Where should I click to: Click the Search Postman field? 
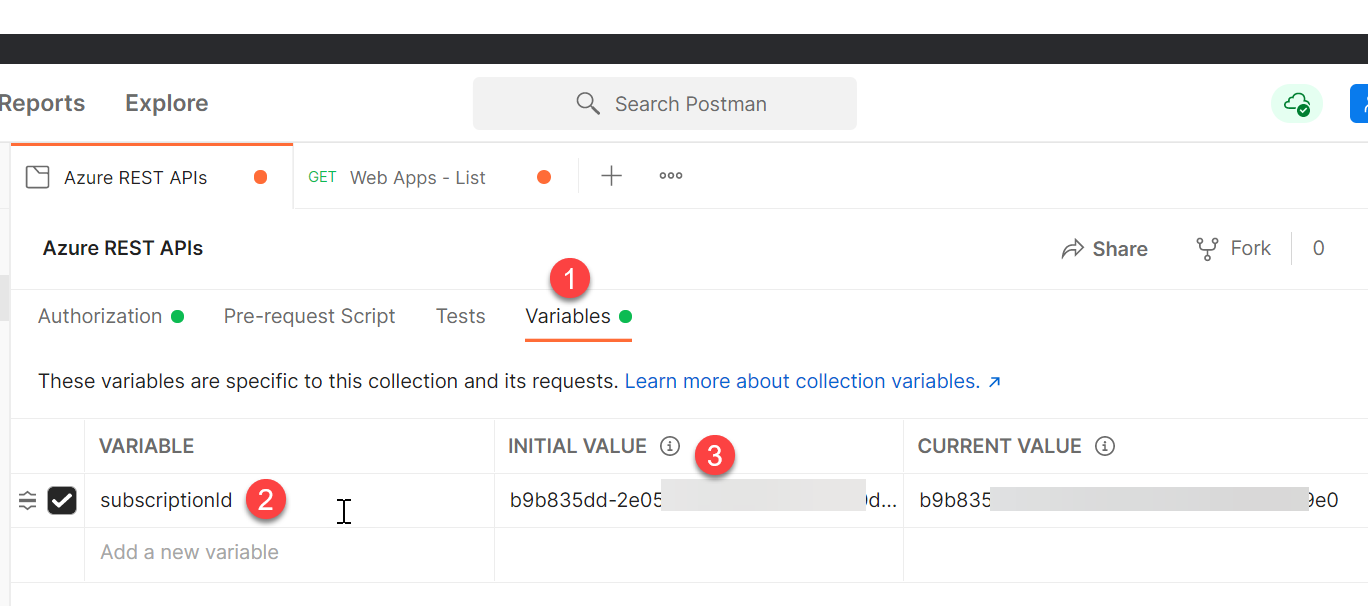[665, 103]
